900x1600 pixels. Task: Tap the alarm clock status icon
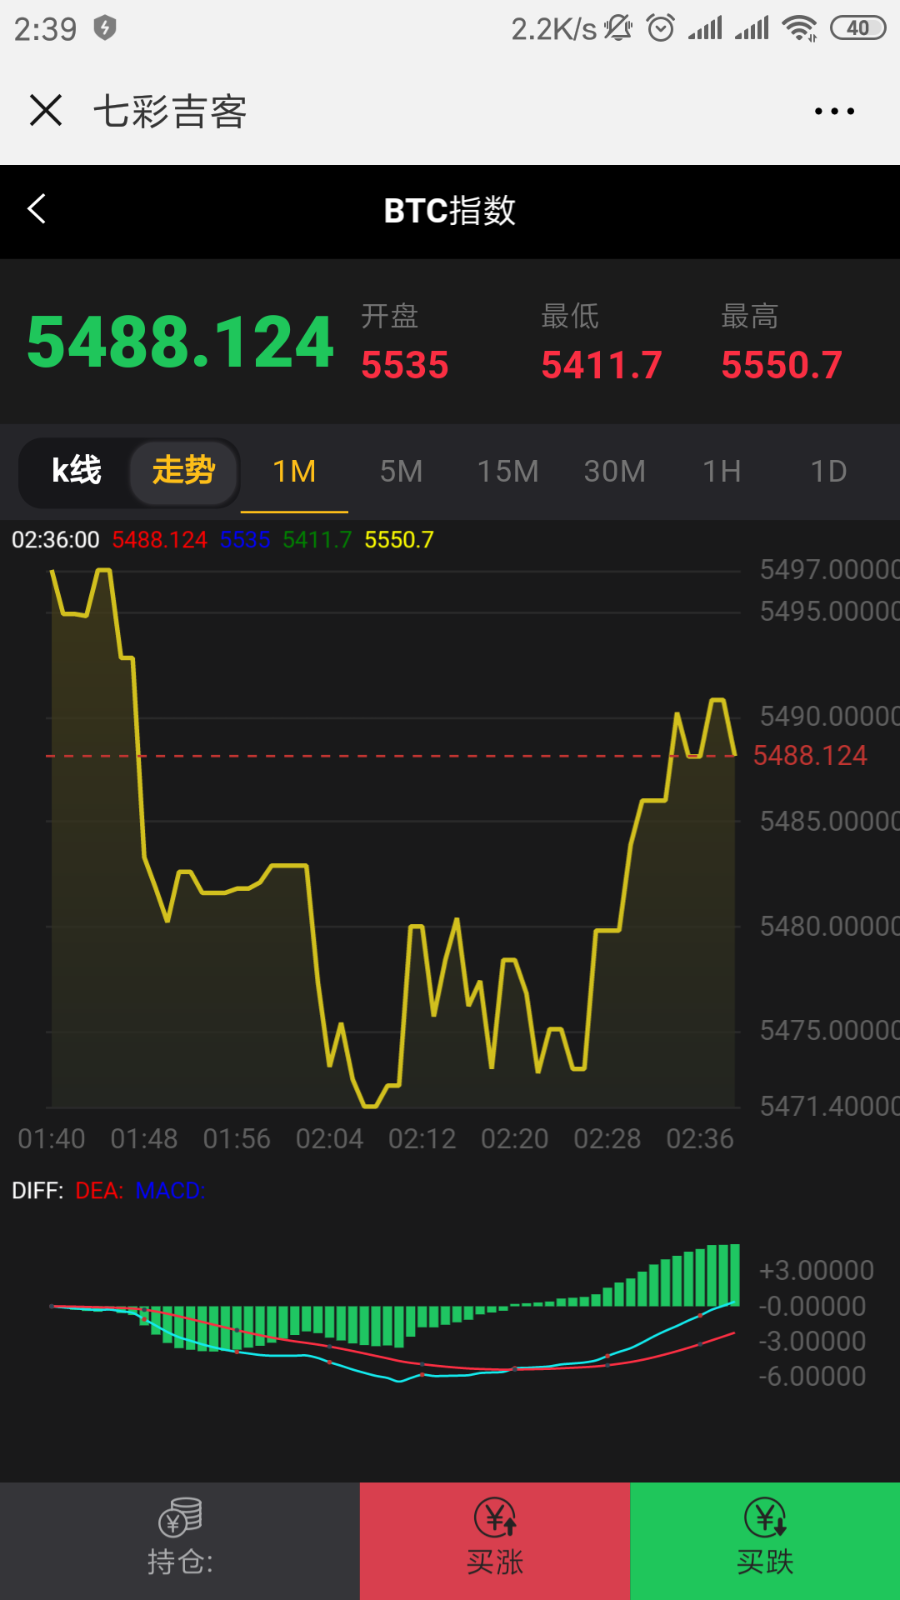(x=660, y=28)
